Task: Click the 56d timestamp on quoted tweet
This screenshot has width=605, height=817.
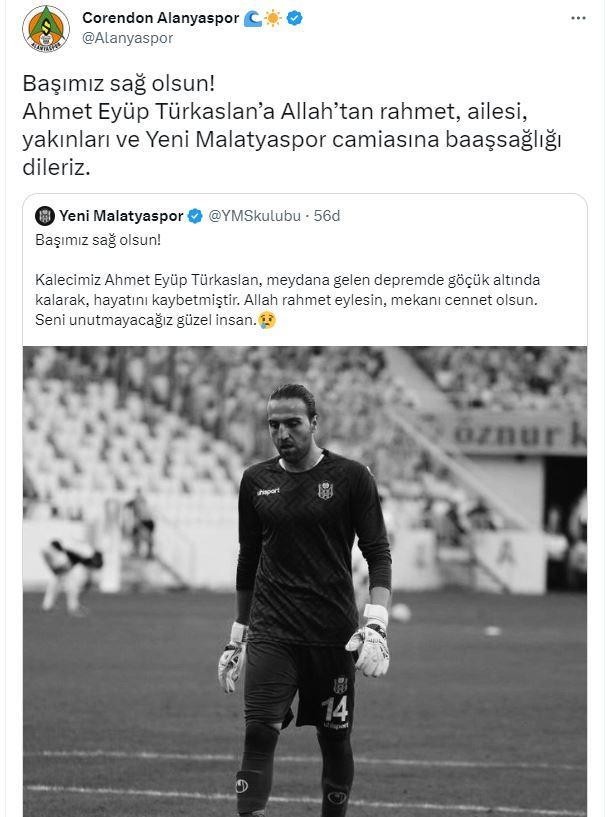Action: (x=327, y=216)
